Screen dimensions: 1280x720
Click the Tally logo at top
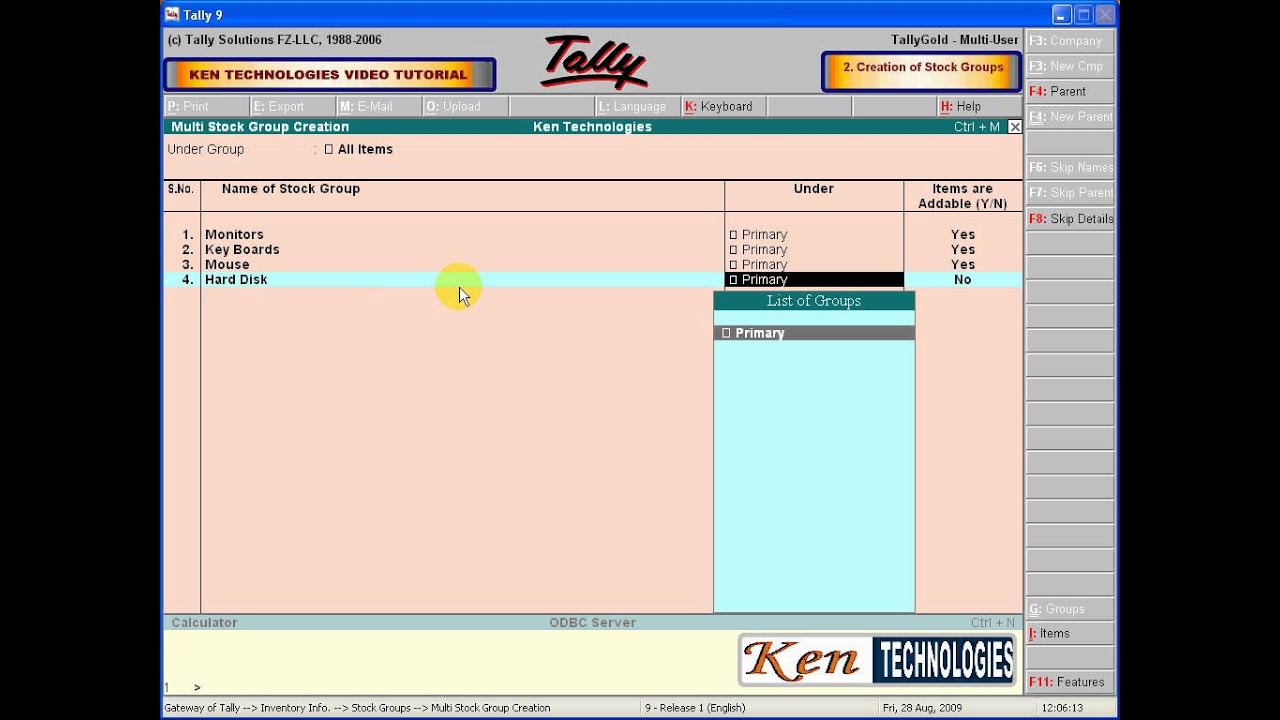click(x=594, y=62)
